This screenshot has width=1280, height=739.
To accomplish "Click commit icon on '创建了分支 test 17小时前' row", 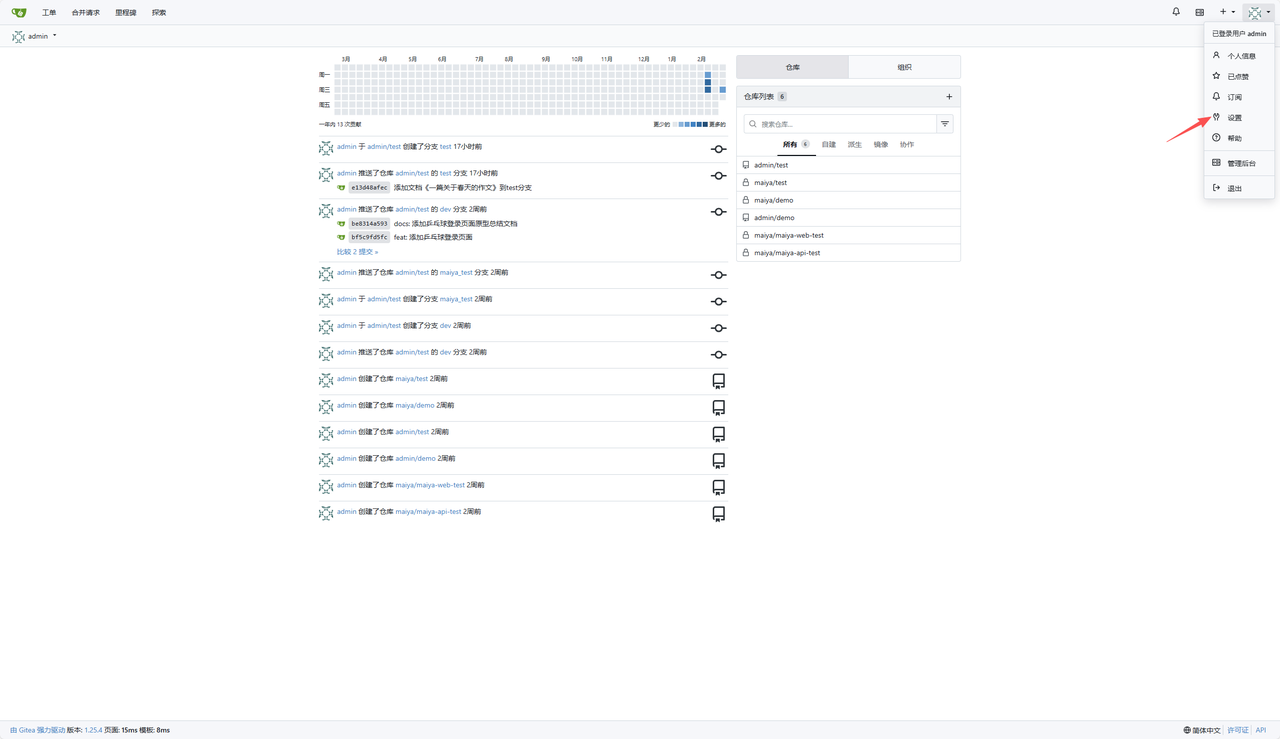I will pos(718,149).
